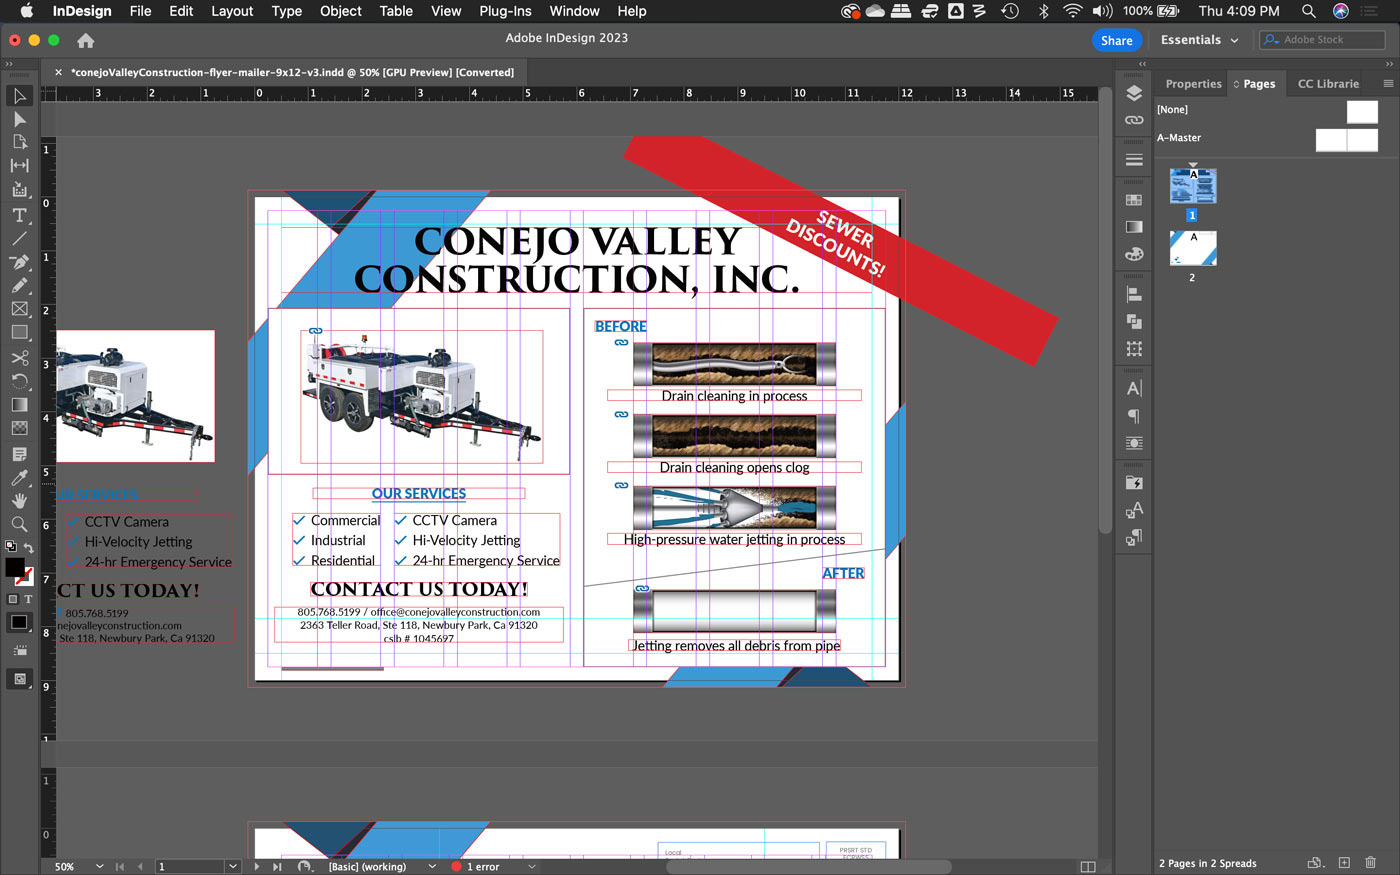
Task: Open the Links panel icon
Action: [1134, 120]
